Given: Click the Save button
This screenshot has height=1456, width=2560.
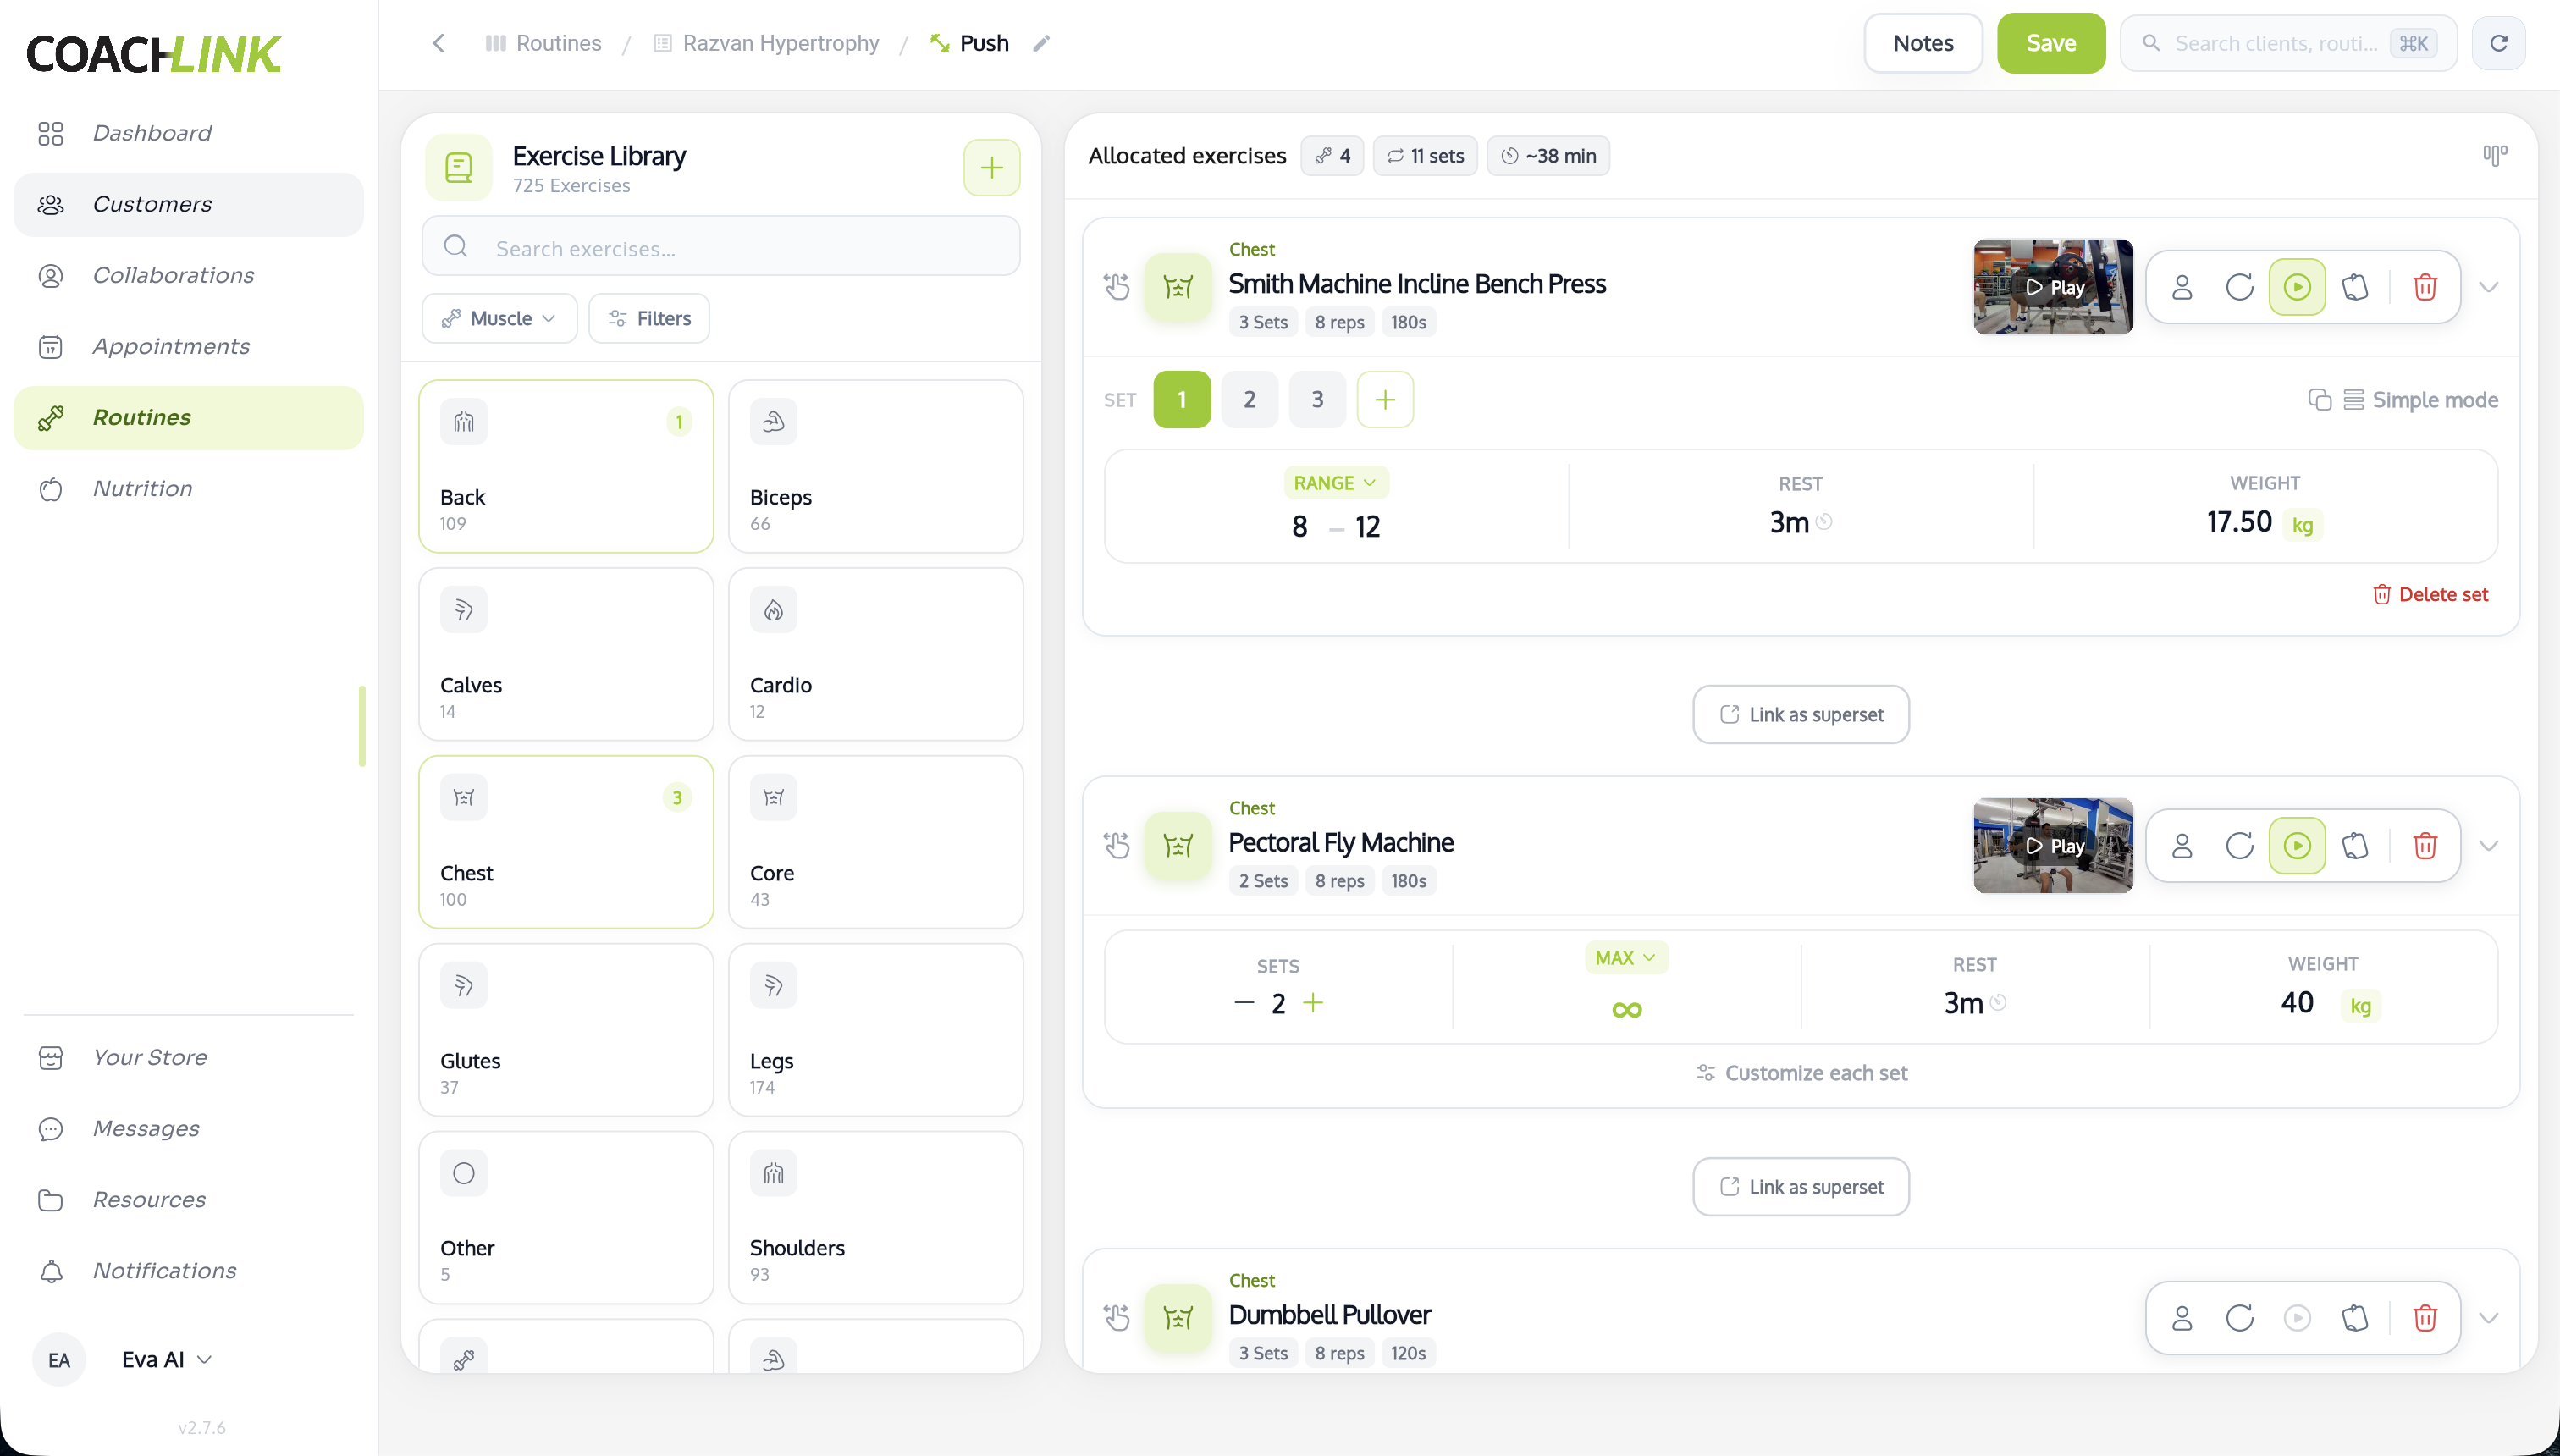Looking at the screenshot, I should 2050,43.
